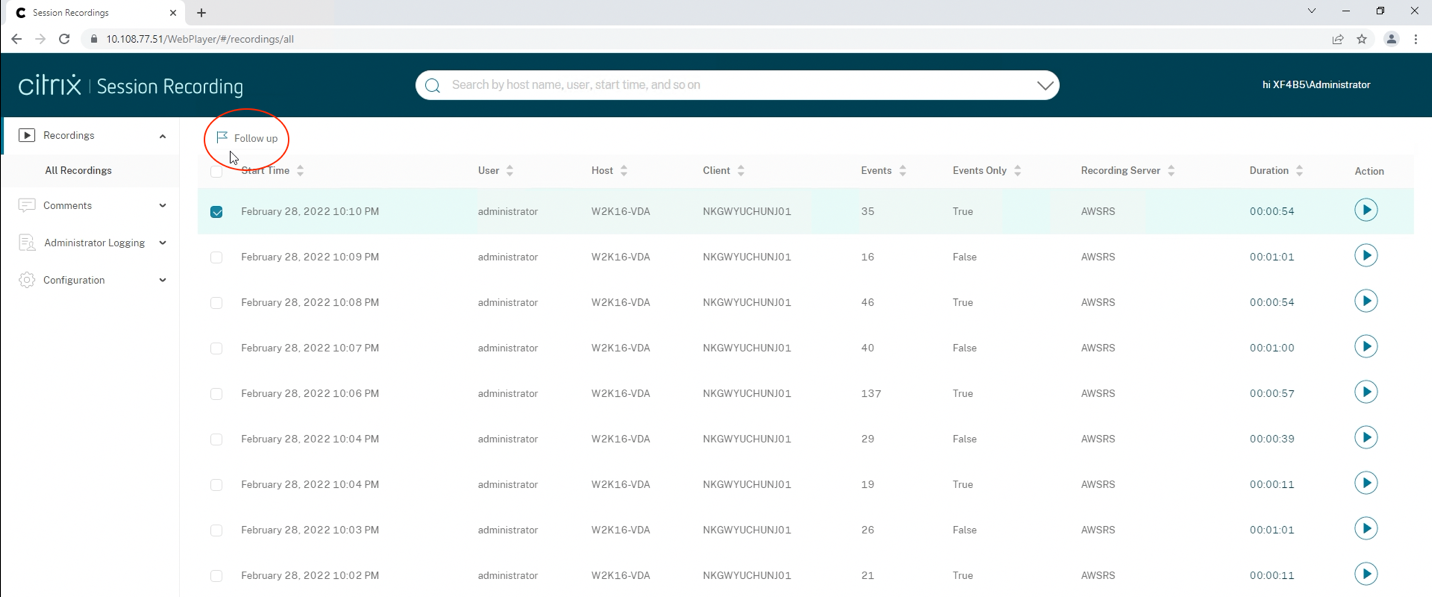Select the 10:09 PM recording checkbox

pos(216,257)
